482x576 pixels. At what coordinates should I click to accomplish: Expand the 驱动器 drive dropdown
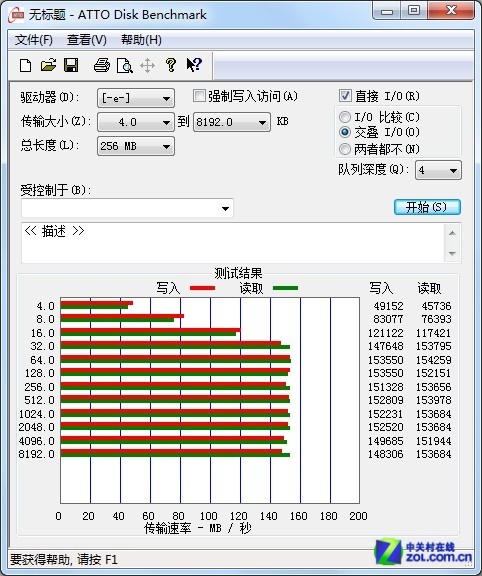click(x=136, y=98)
